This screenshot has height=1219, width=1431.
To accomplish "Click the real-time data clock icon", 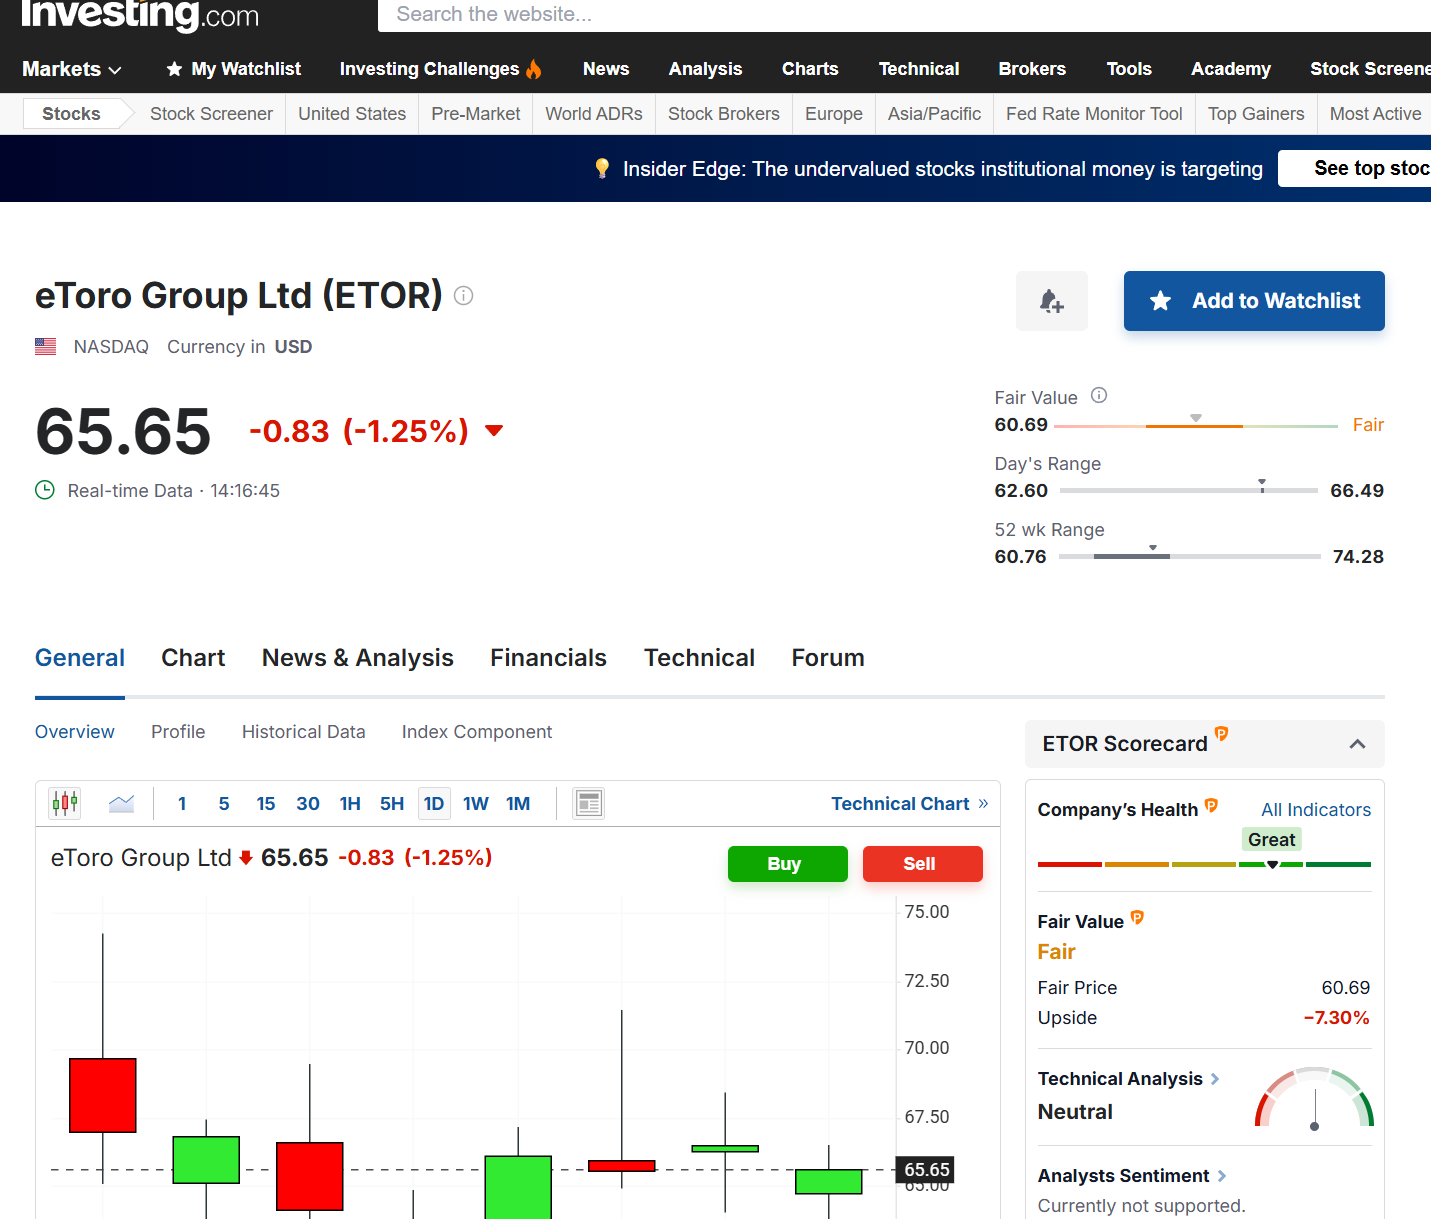I will coord(45,490).
